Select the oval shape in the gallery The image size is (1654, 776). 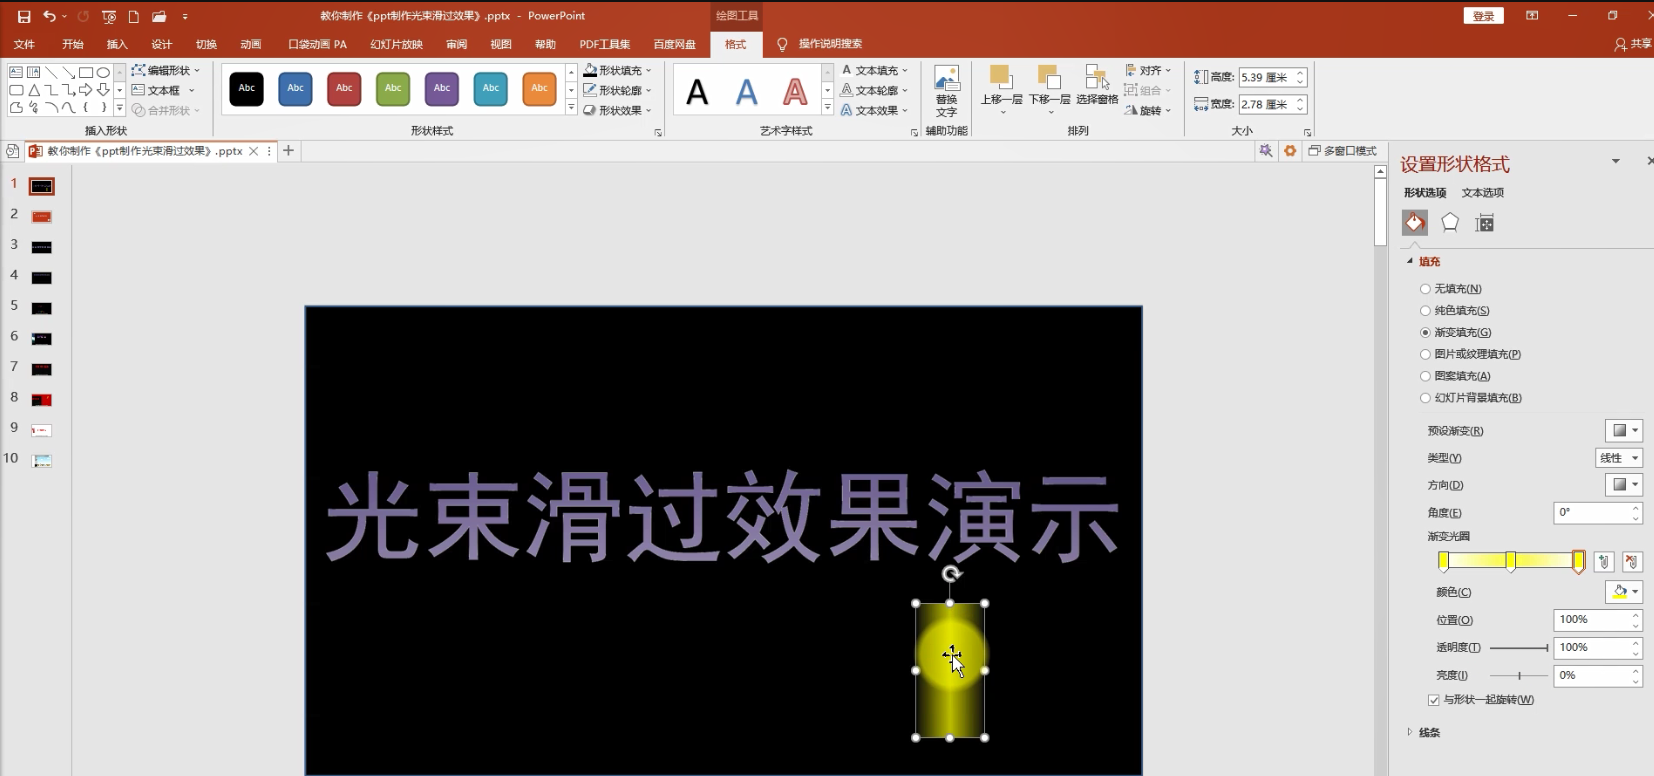tap(103, 72)
